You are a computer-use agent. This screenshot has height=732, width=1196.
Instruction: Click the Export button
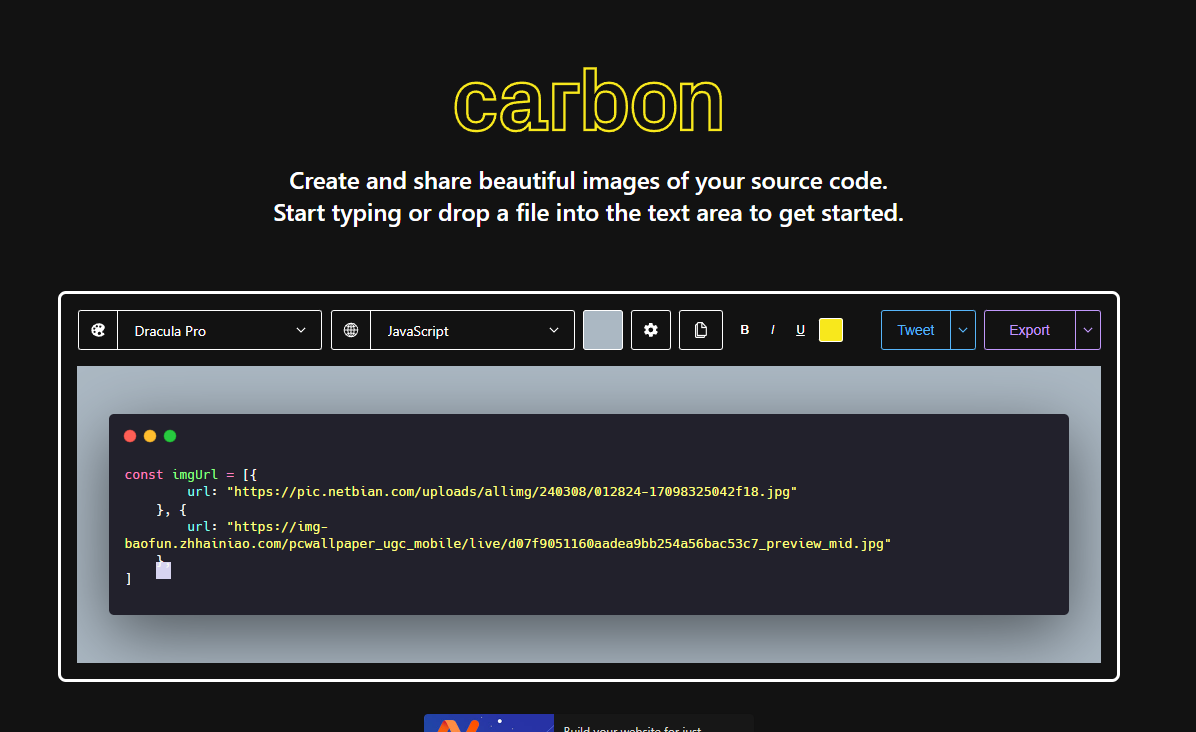1030,330
